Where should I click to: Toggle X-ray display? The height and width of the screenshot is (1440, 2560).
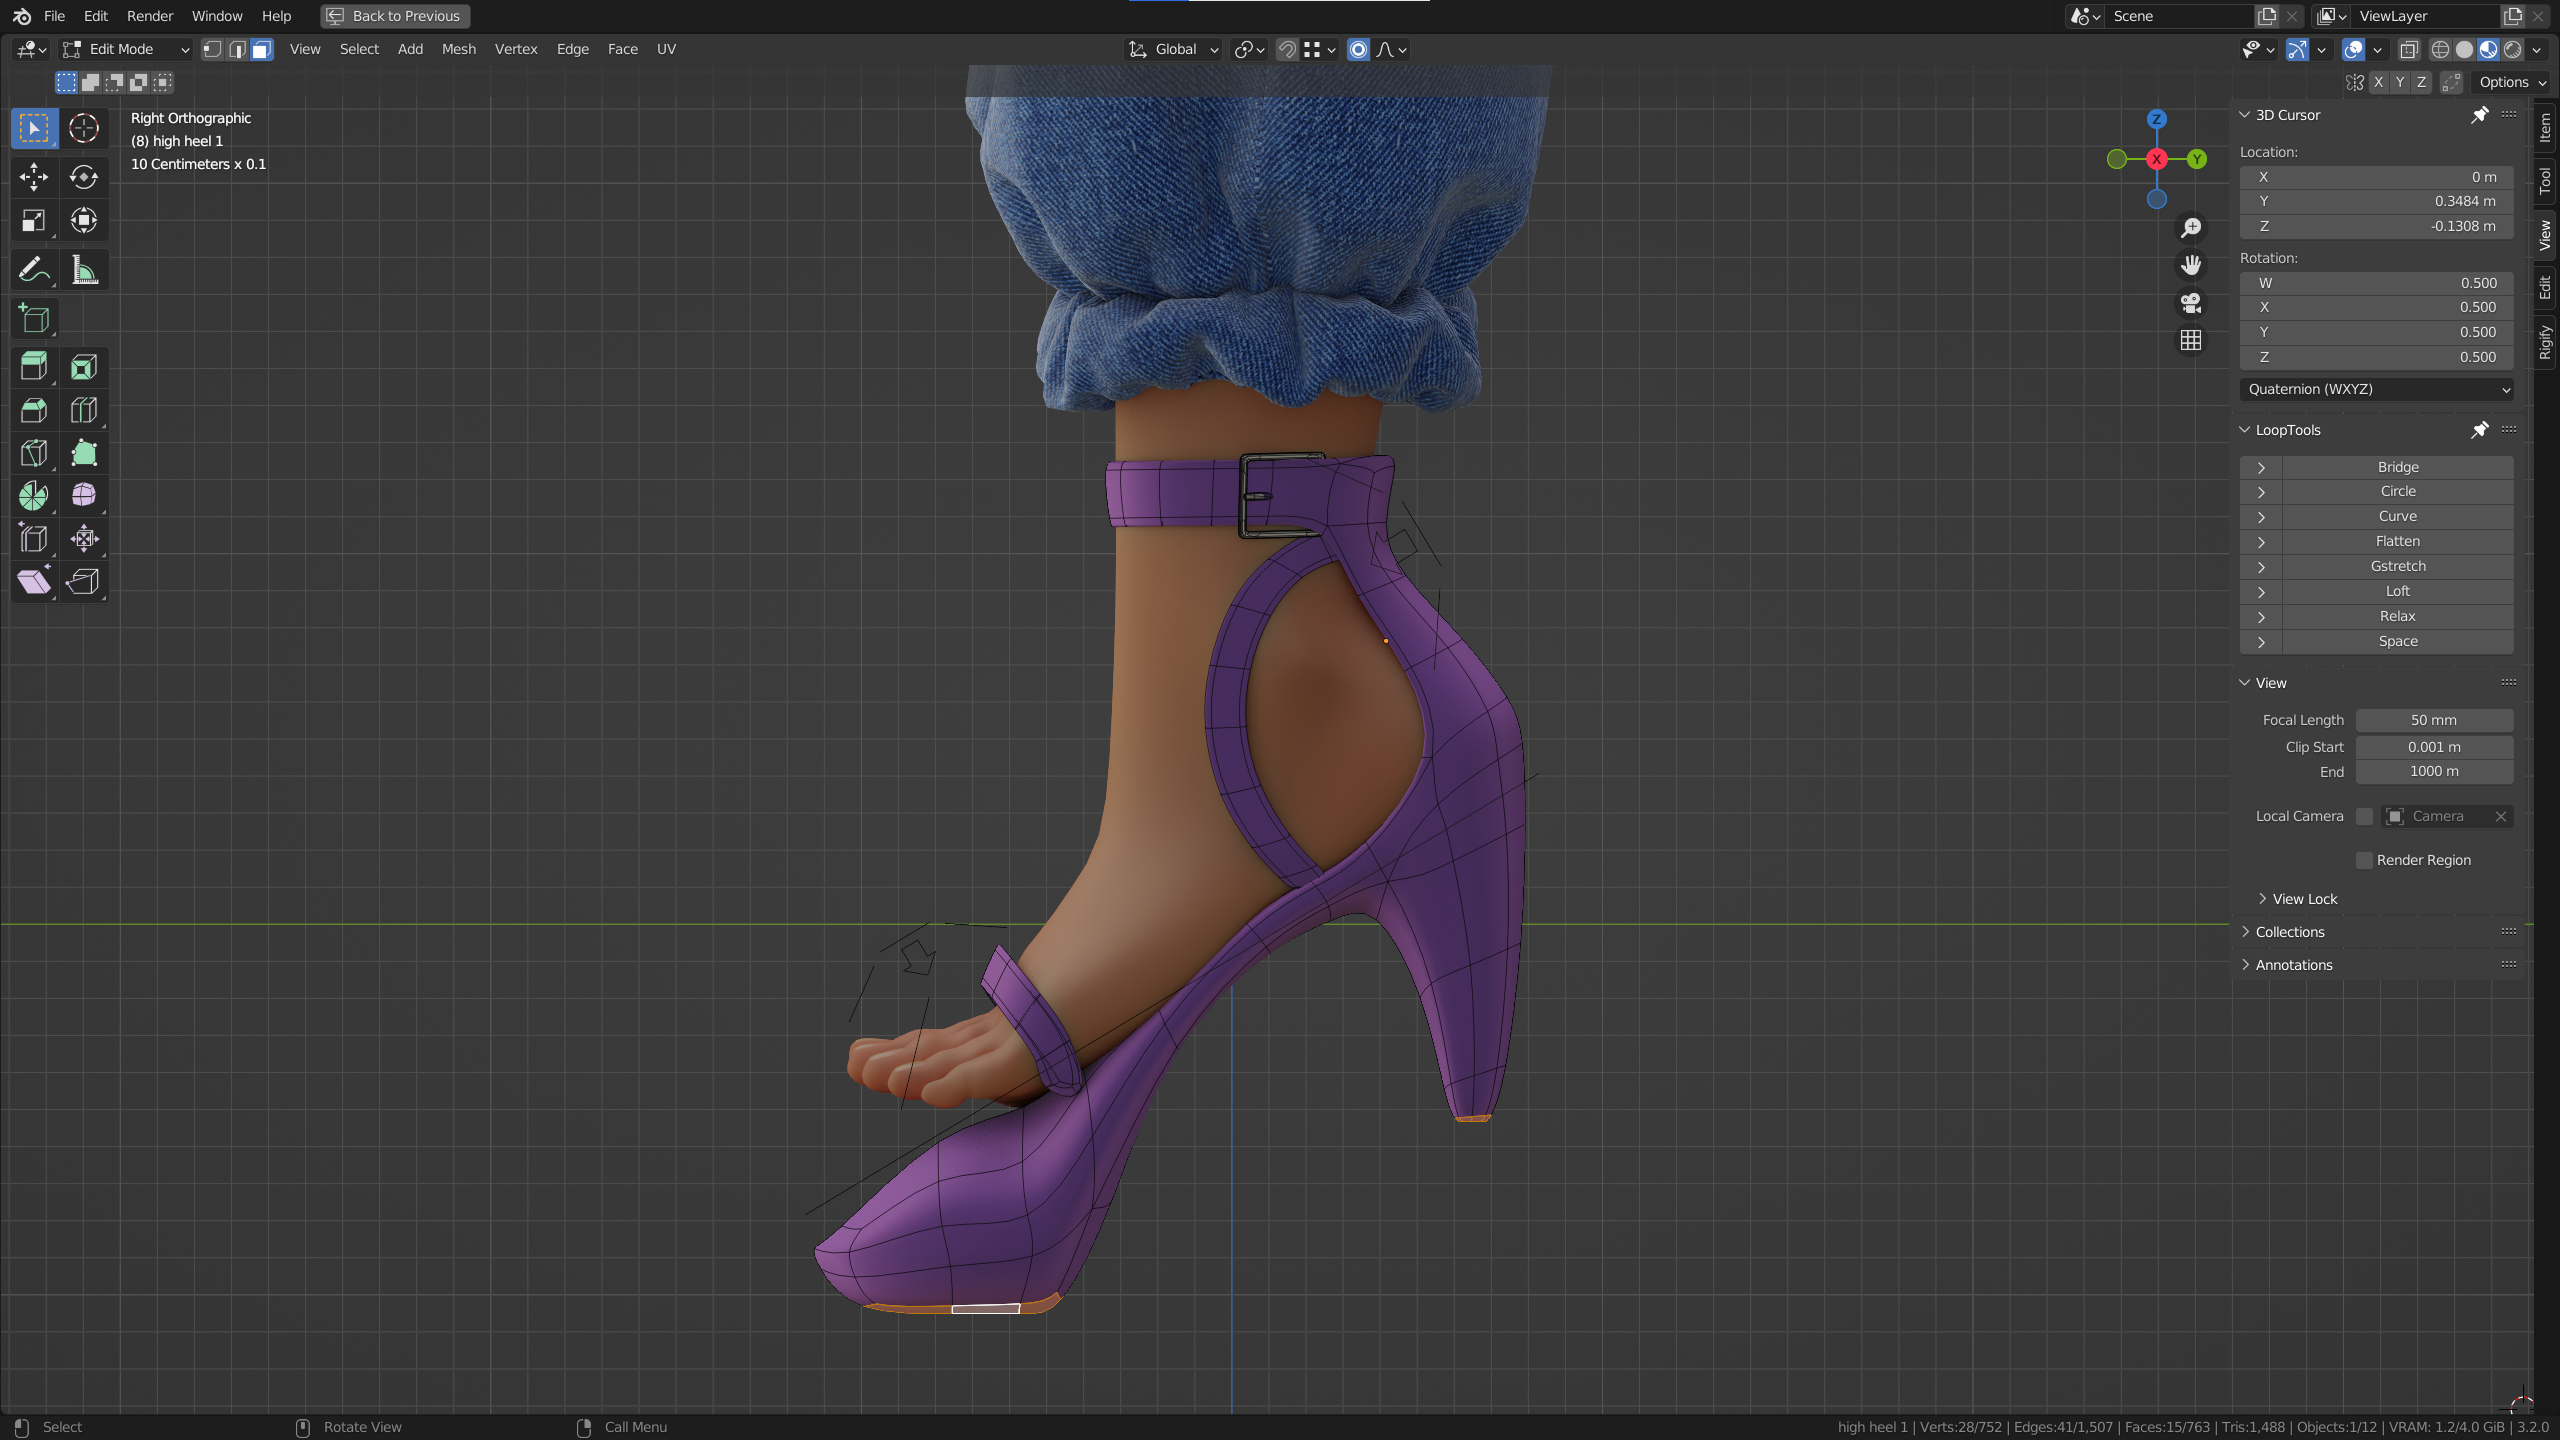pyautogui.click(x=2409, y=49)
